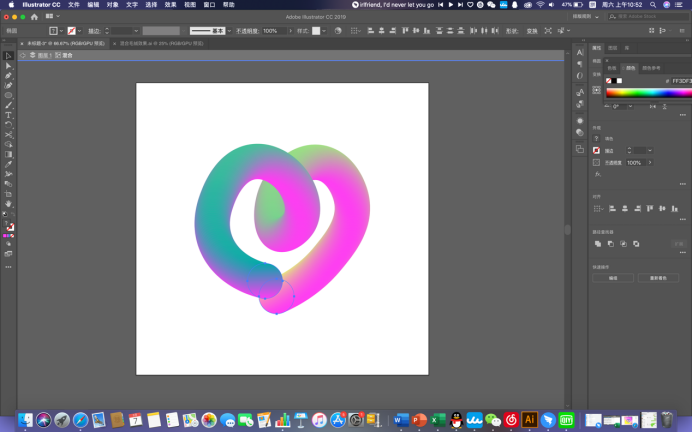The image size is (692, 433).
Task: Click flip vertical icon in Transform section
Action: [x=665, y=107]
